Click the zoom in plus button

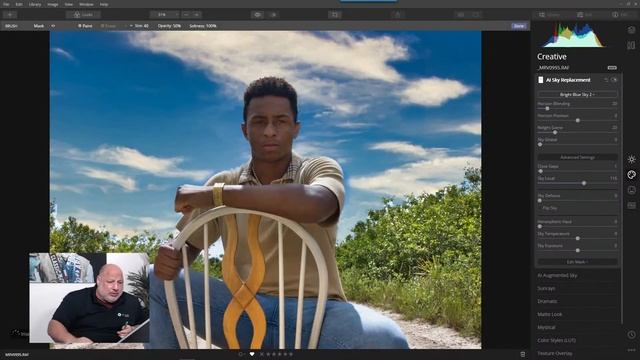pyautogui.click(x=197, y=15)
